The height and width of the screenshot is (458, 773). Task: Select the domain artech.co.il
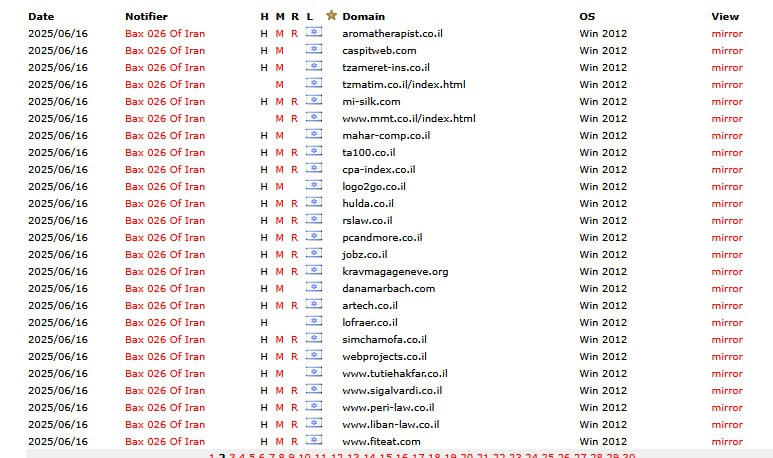370,305
